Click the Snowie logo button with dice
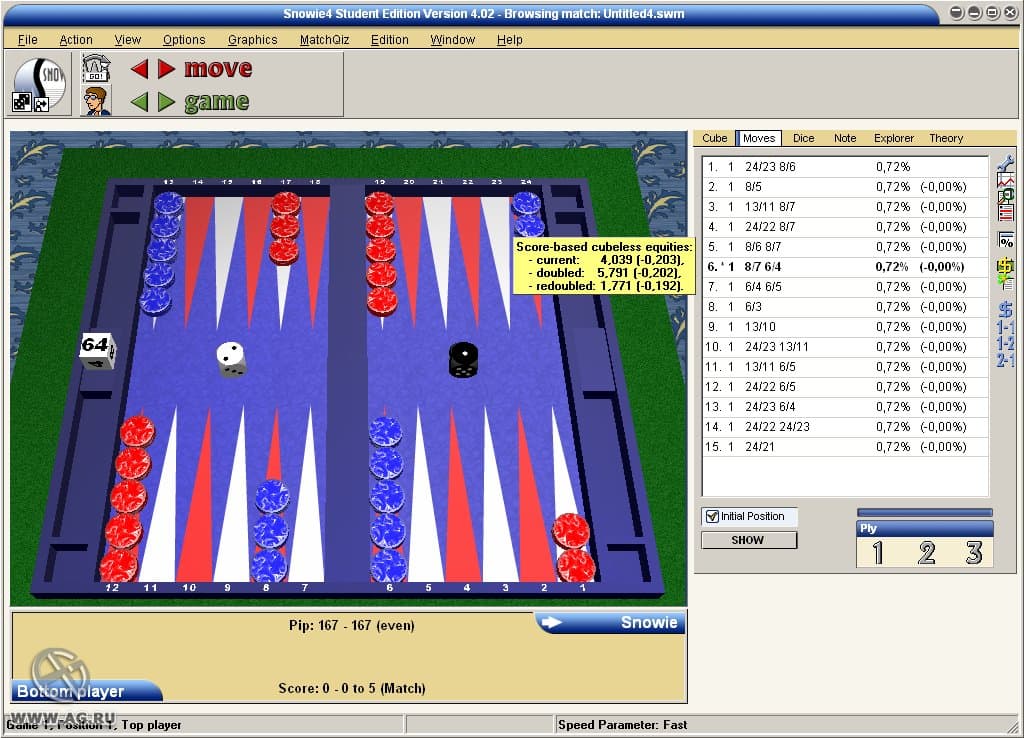This screenshot has height=738, width=1024. (x=39, y=85)
